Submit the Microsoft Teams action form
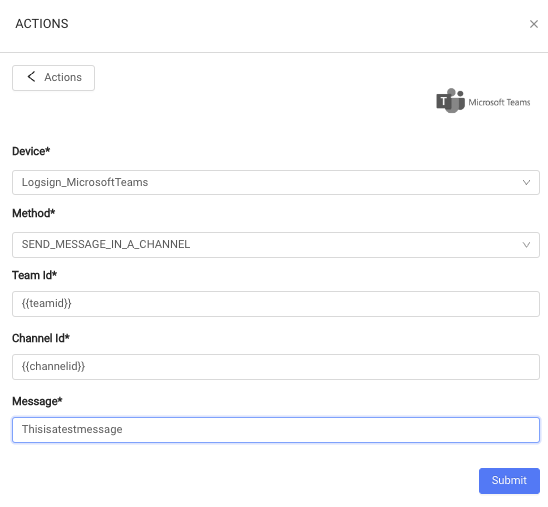The image size is (548, 507). point(509,481)
